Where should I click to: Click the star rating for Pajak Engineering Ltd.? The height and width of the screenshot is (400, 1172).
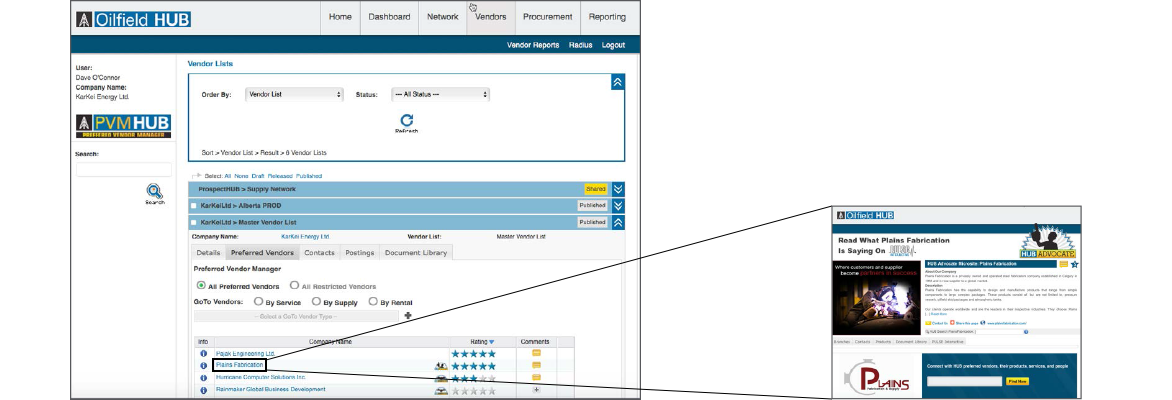[x=473, y=354]
